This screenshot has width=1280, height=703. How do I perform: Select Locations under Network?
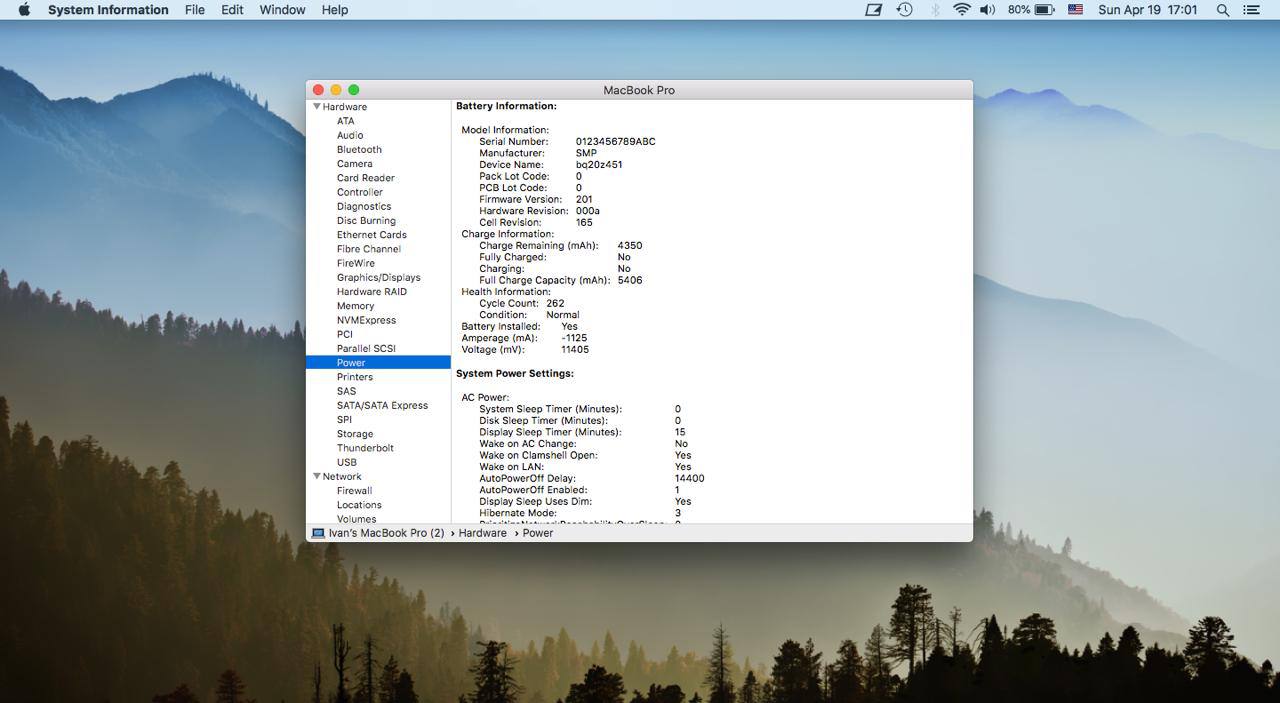[360, 505]
